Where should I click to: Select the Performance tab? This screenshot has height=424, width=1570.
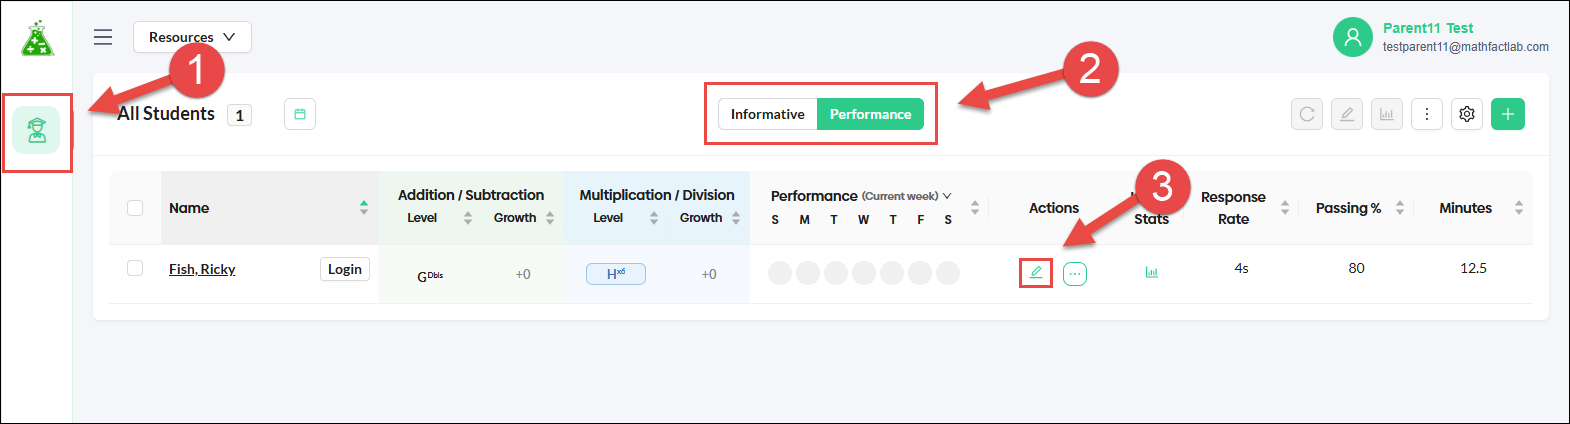[870, 114]
